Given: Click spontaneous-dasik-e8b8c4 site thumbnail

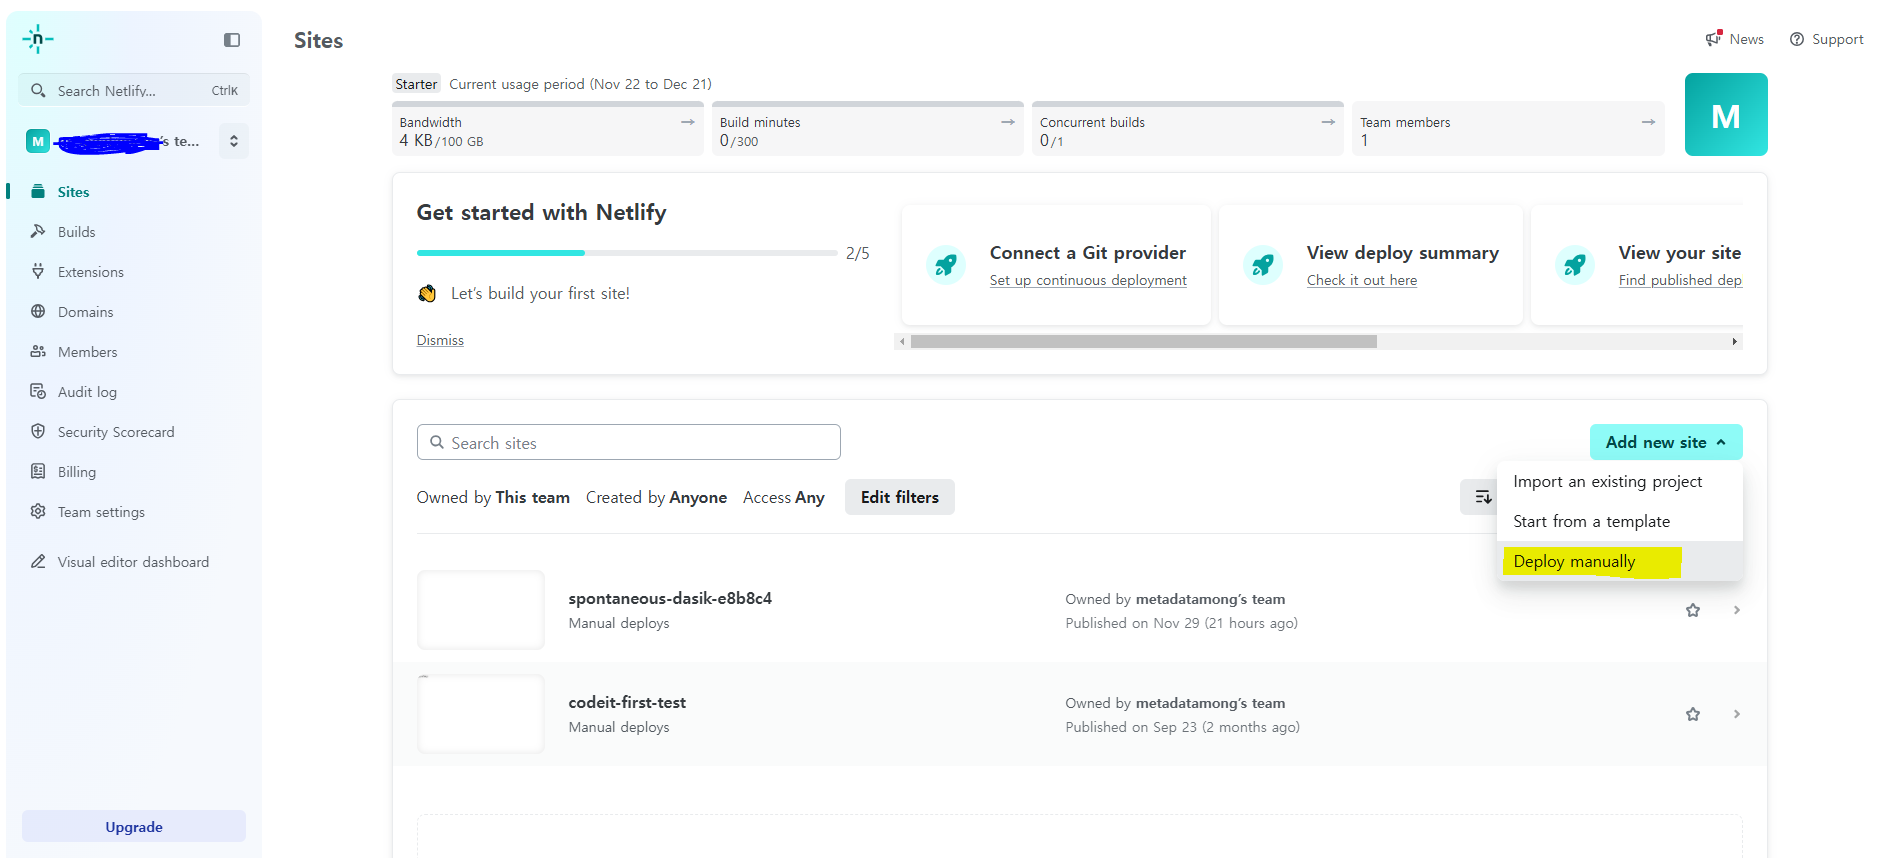Looking at the screenshot, I should 481,610.
